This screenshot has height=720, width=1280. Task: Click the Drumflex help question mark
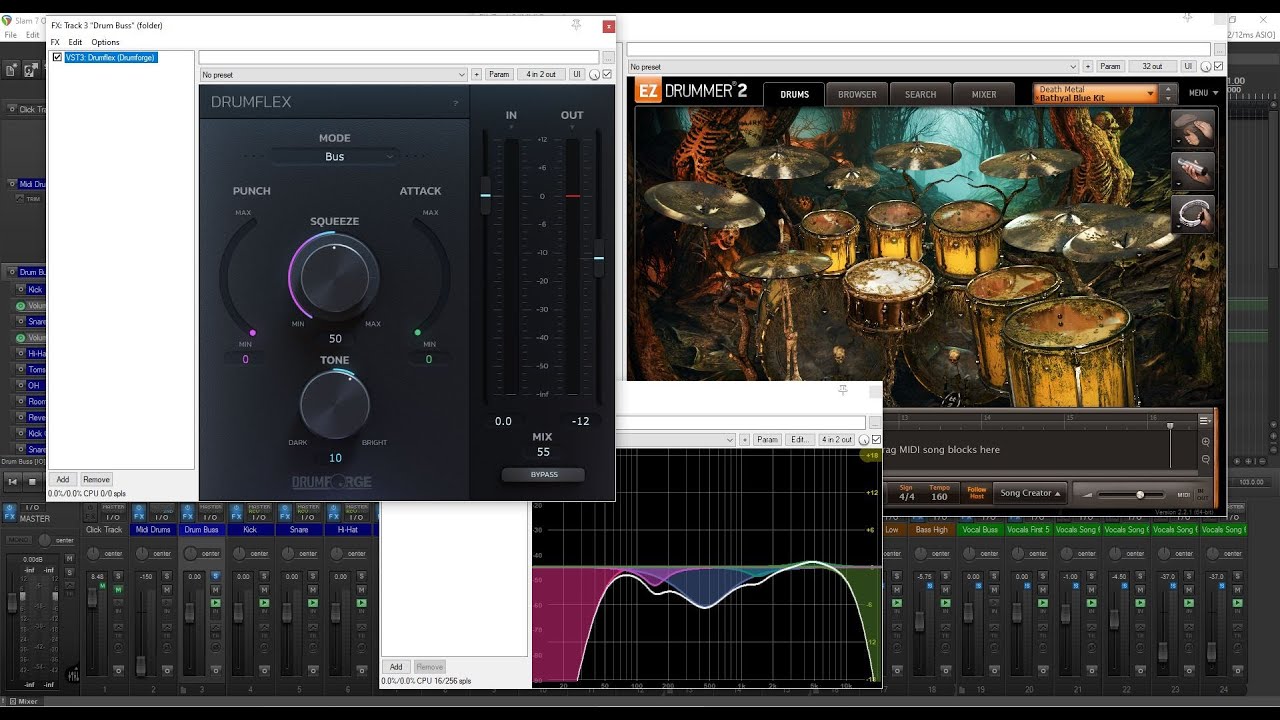pos(456,103)
